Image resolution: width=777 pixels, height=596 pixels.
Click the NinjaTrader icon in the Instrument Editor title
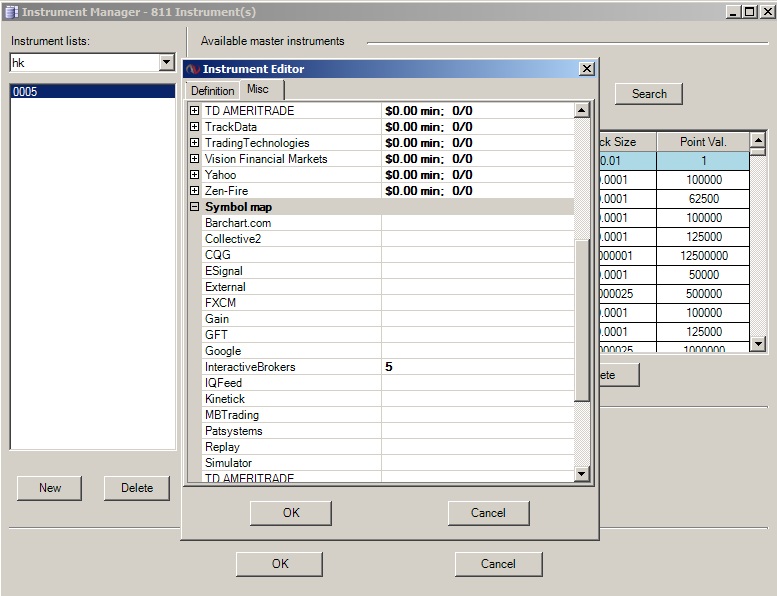[193, 69]
